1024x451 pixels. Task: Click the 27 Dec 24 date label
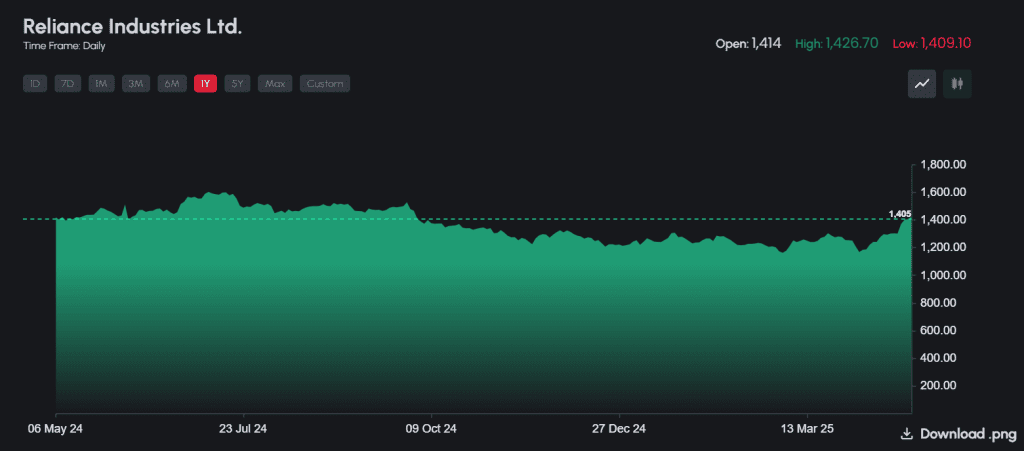point(619,429)
